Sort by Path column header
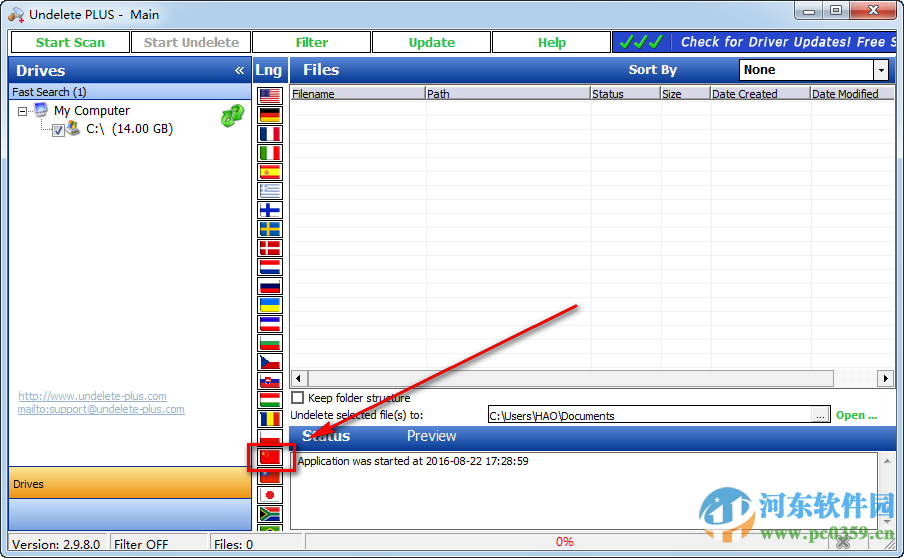Viewport: 904px width, 558px height. pos(508,93)
